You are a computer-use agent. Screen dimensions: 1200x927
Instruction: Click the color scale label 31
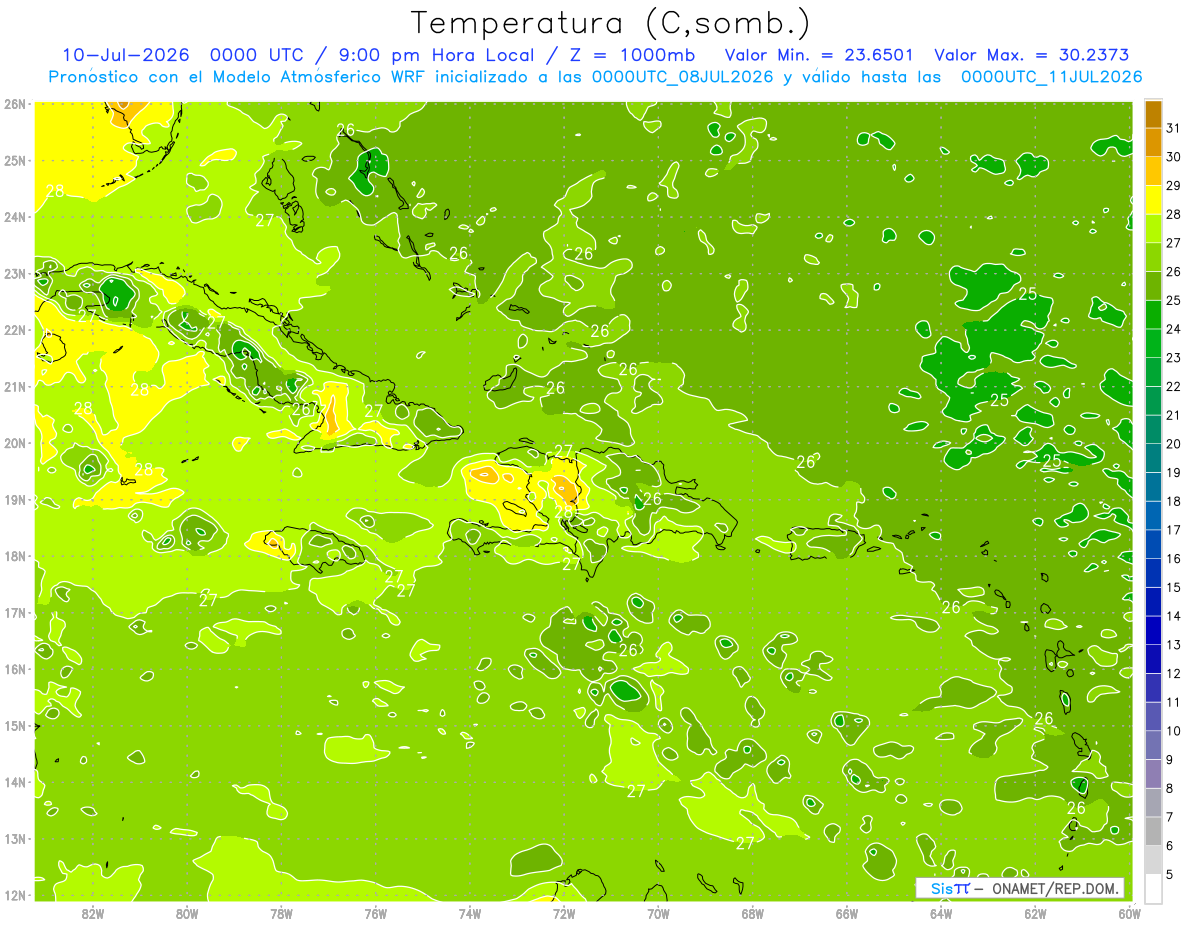[1173, 128]
